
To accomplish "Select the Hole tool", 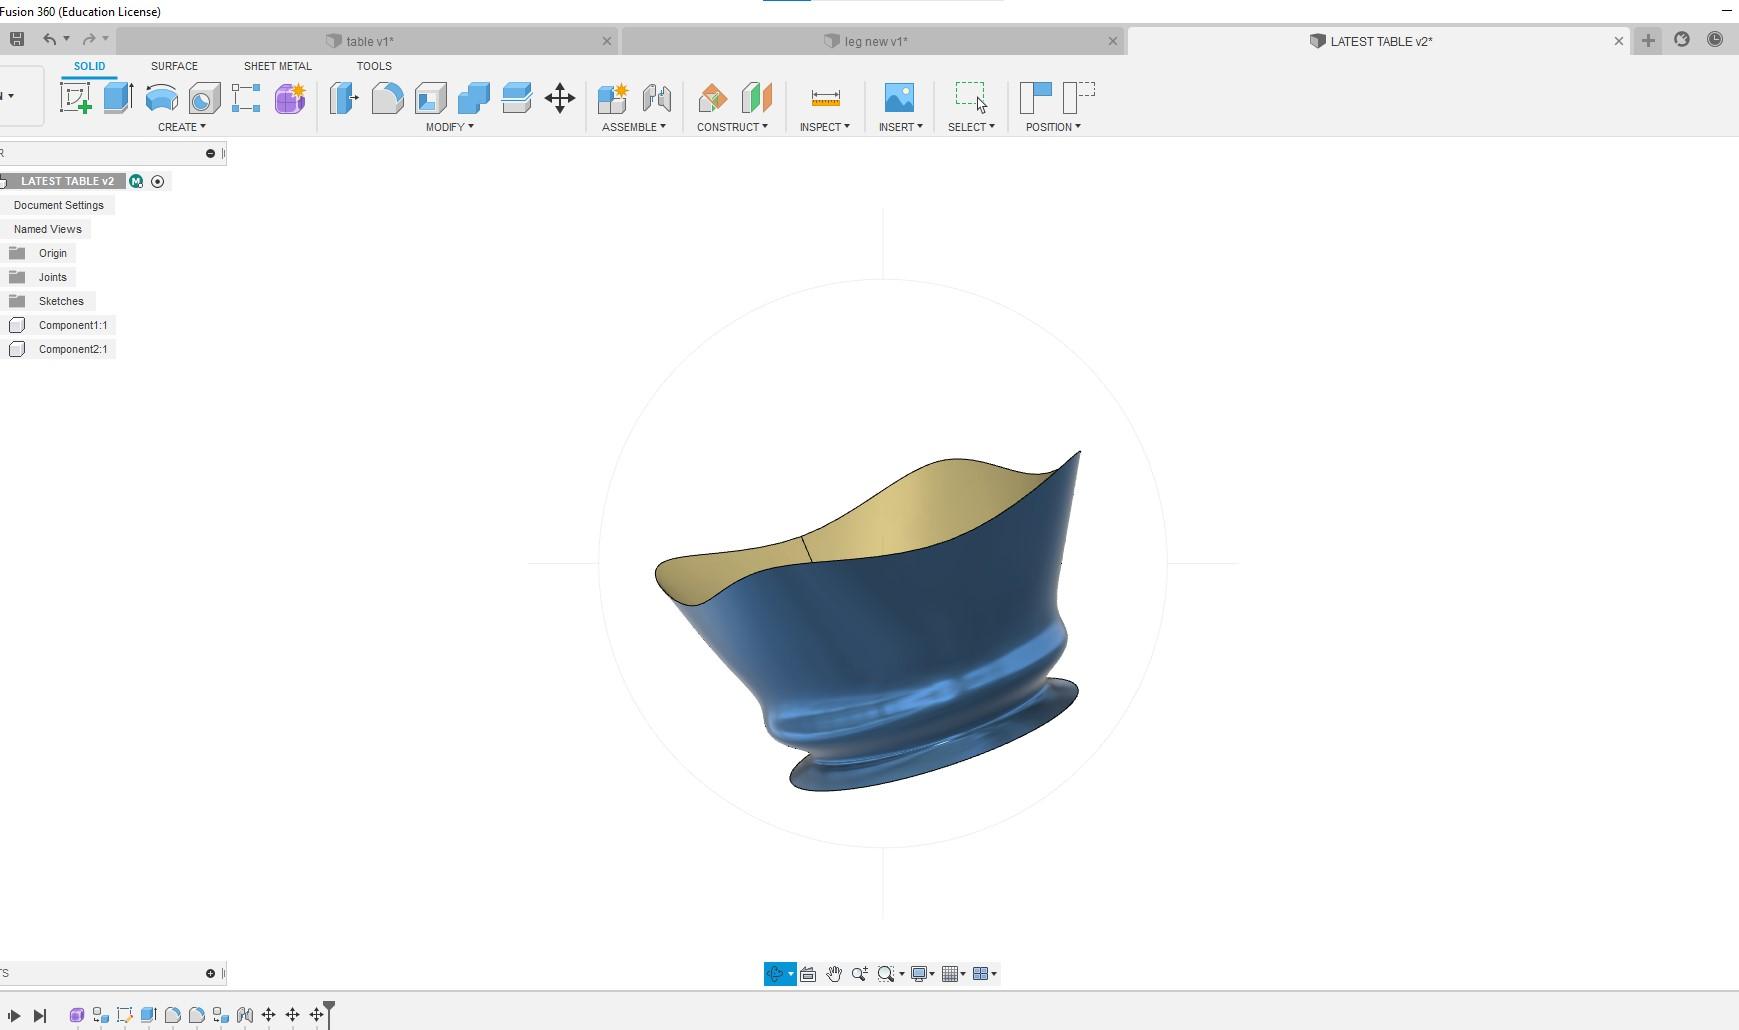I will click(x=203, y=97).
